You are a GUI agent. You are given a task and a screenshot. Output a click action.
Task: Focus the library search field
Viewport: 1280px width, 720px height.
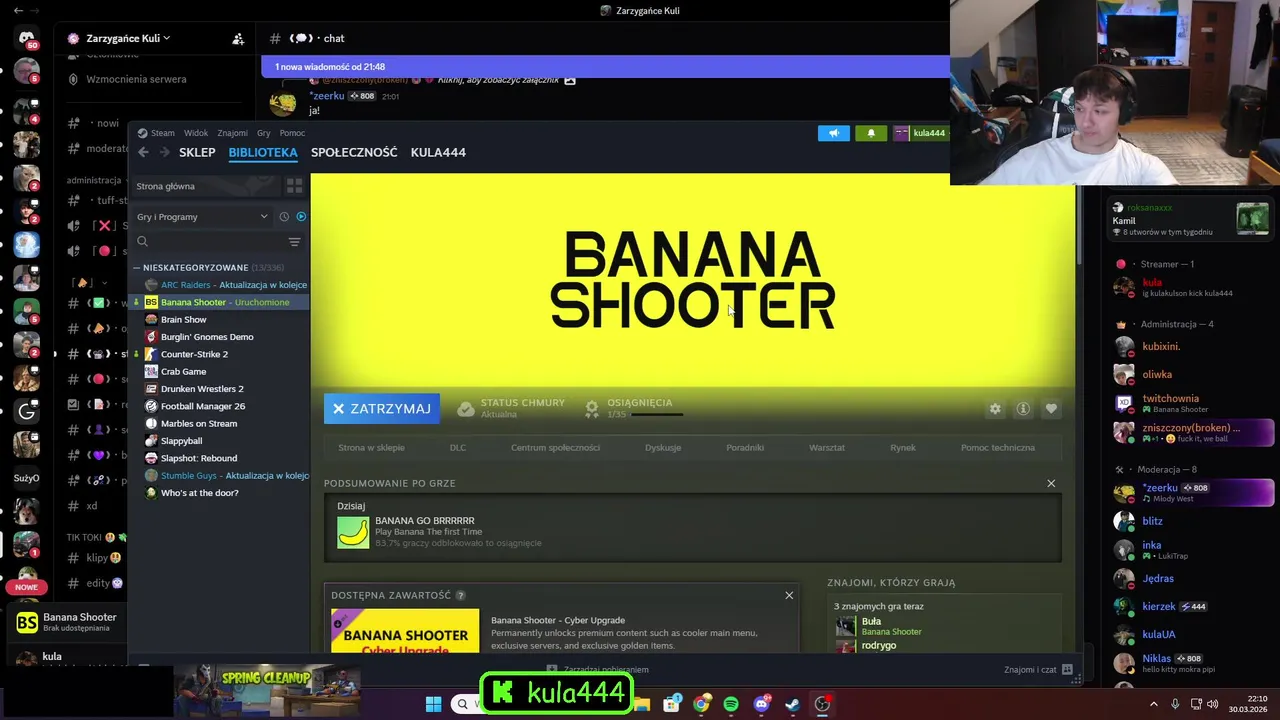pos(208,242)
